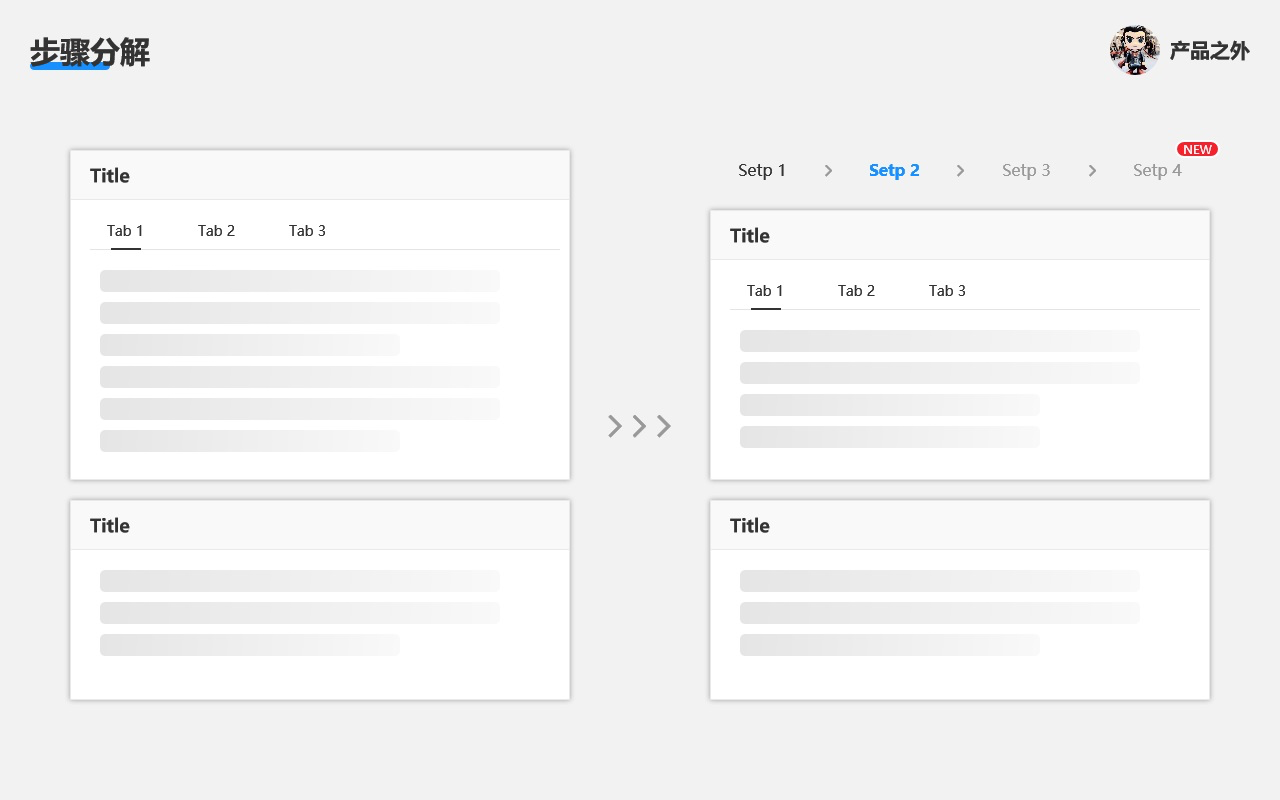This screenshot has width=1280, height=800.
Task: Select Tab 1 in the left-side card
Action: click(x=125, y=231)
